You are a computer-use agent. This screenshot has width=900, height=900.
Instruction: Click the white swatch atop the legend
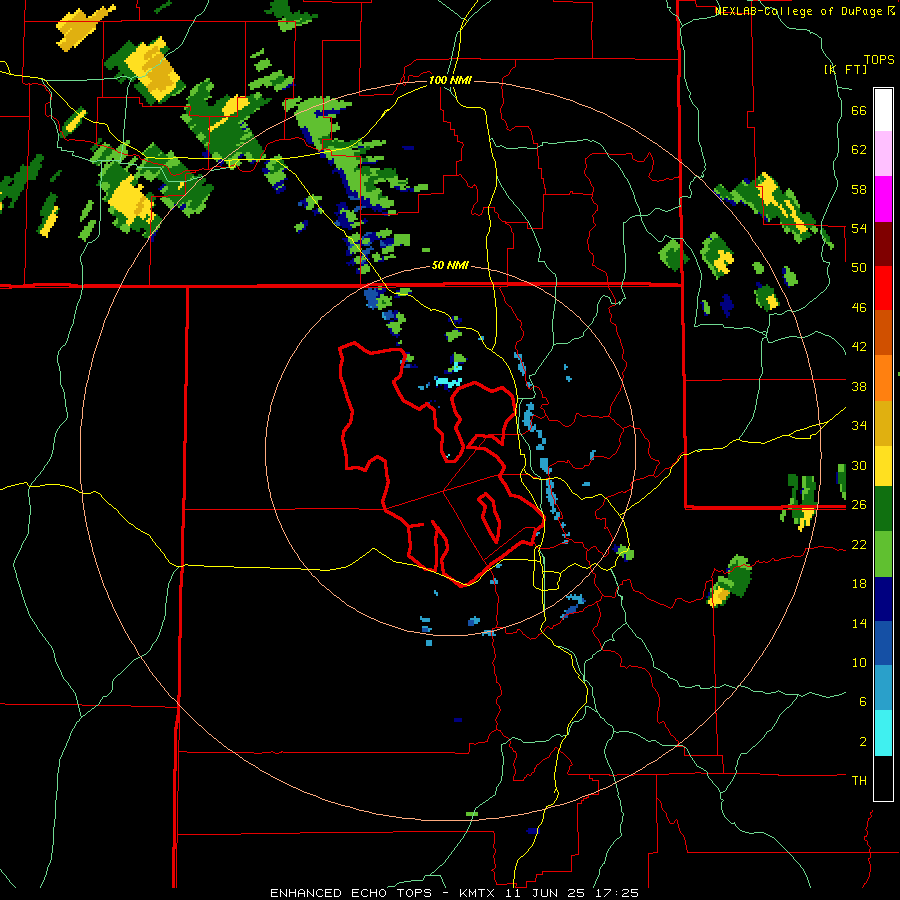883,110
